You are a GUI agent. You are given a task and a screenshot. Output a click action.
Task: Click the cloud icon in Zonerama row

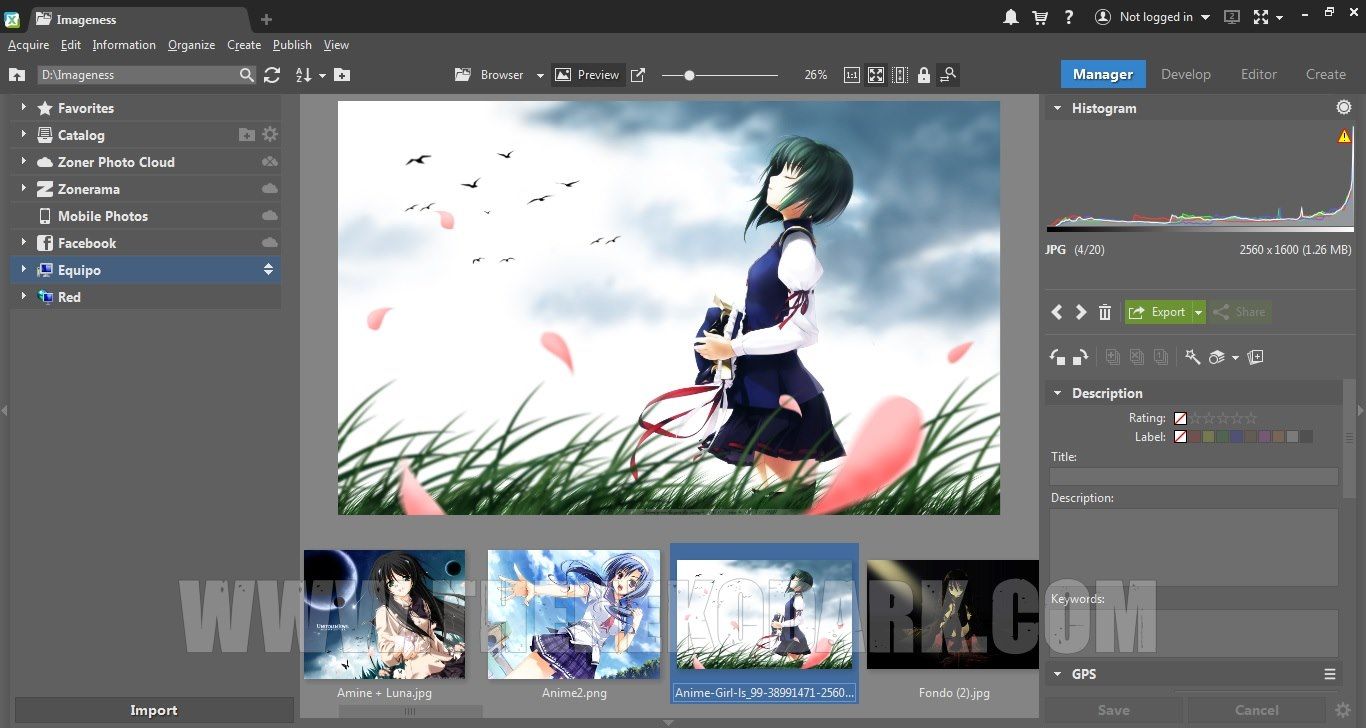270,189
